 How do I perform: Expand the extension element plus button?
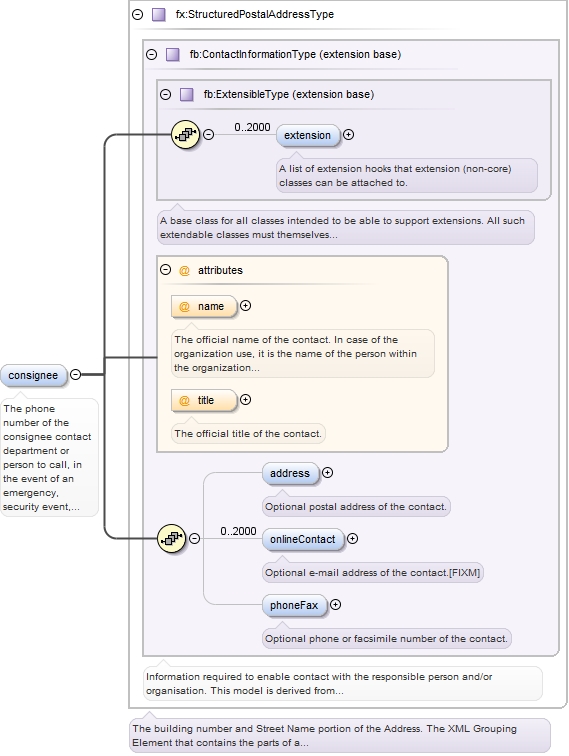348,135
